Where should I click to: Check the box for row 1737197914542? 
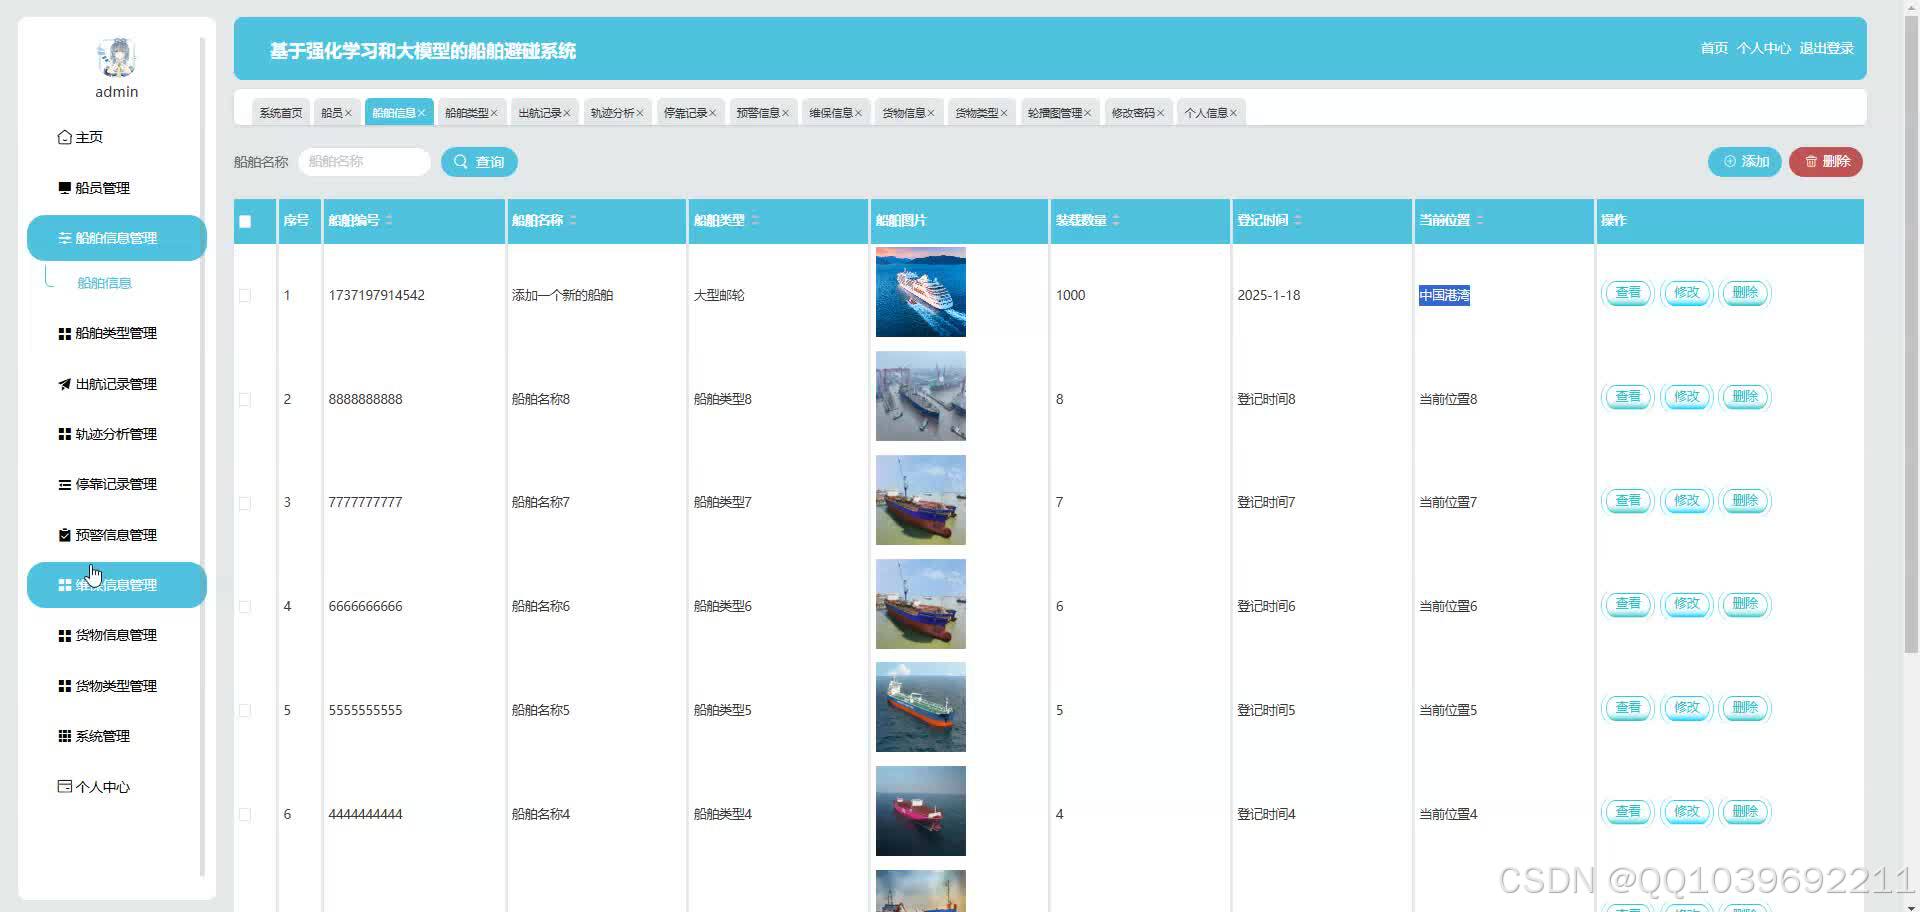coord(245,295)
